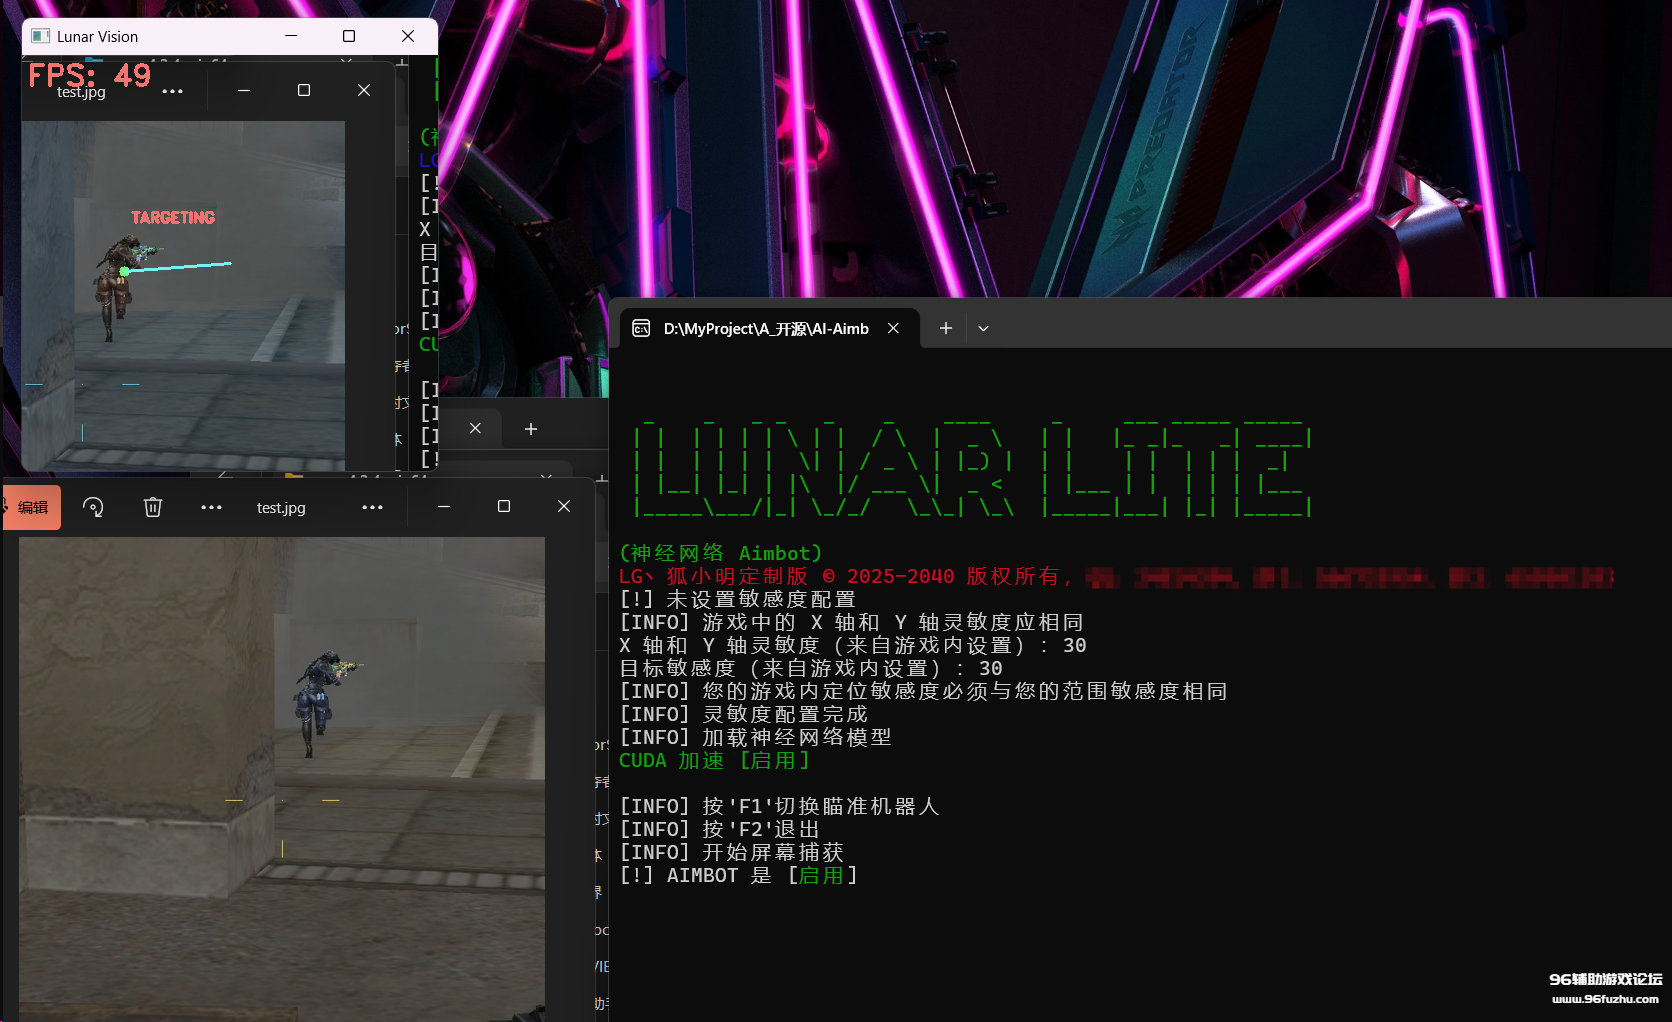Close the background terminal's tab
This screenshot has height=1022, width=1672.
[x=475, y=428]
